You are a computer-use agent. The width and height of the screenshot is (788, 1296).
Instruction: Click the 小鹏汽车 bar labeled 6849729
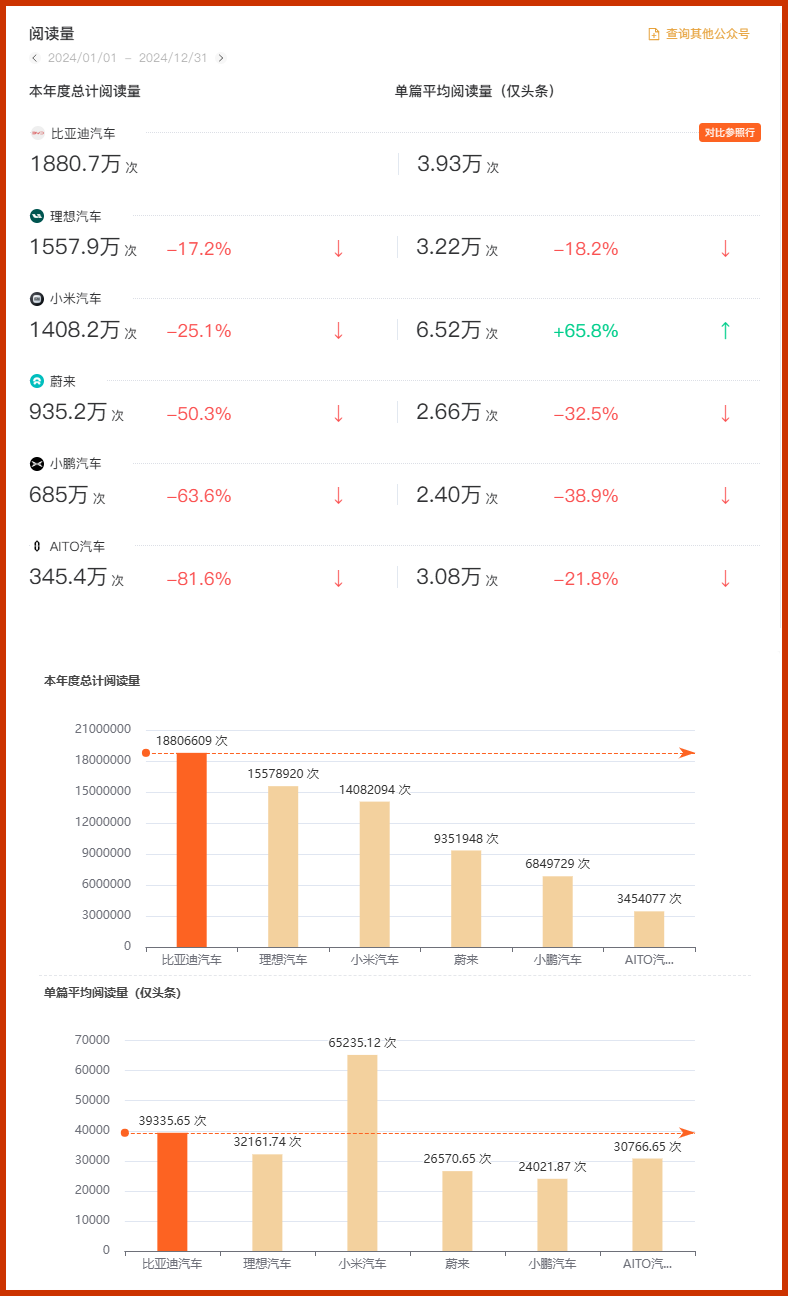tap(558, 911)
